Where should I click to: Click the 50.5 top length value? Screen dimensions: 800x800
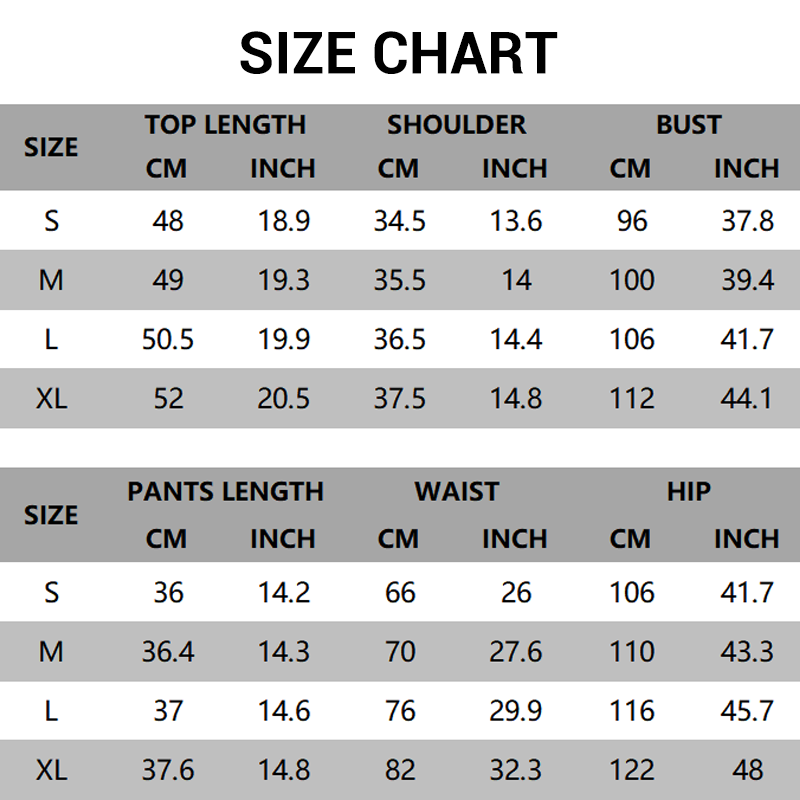point(168,340)
